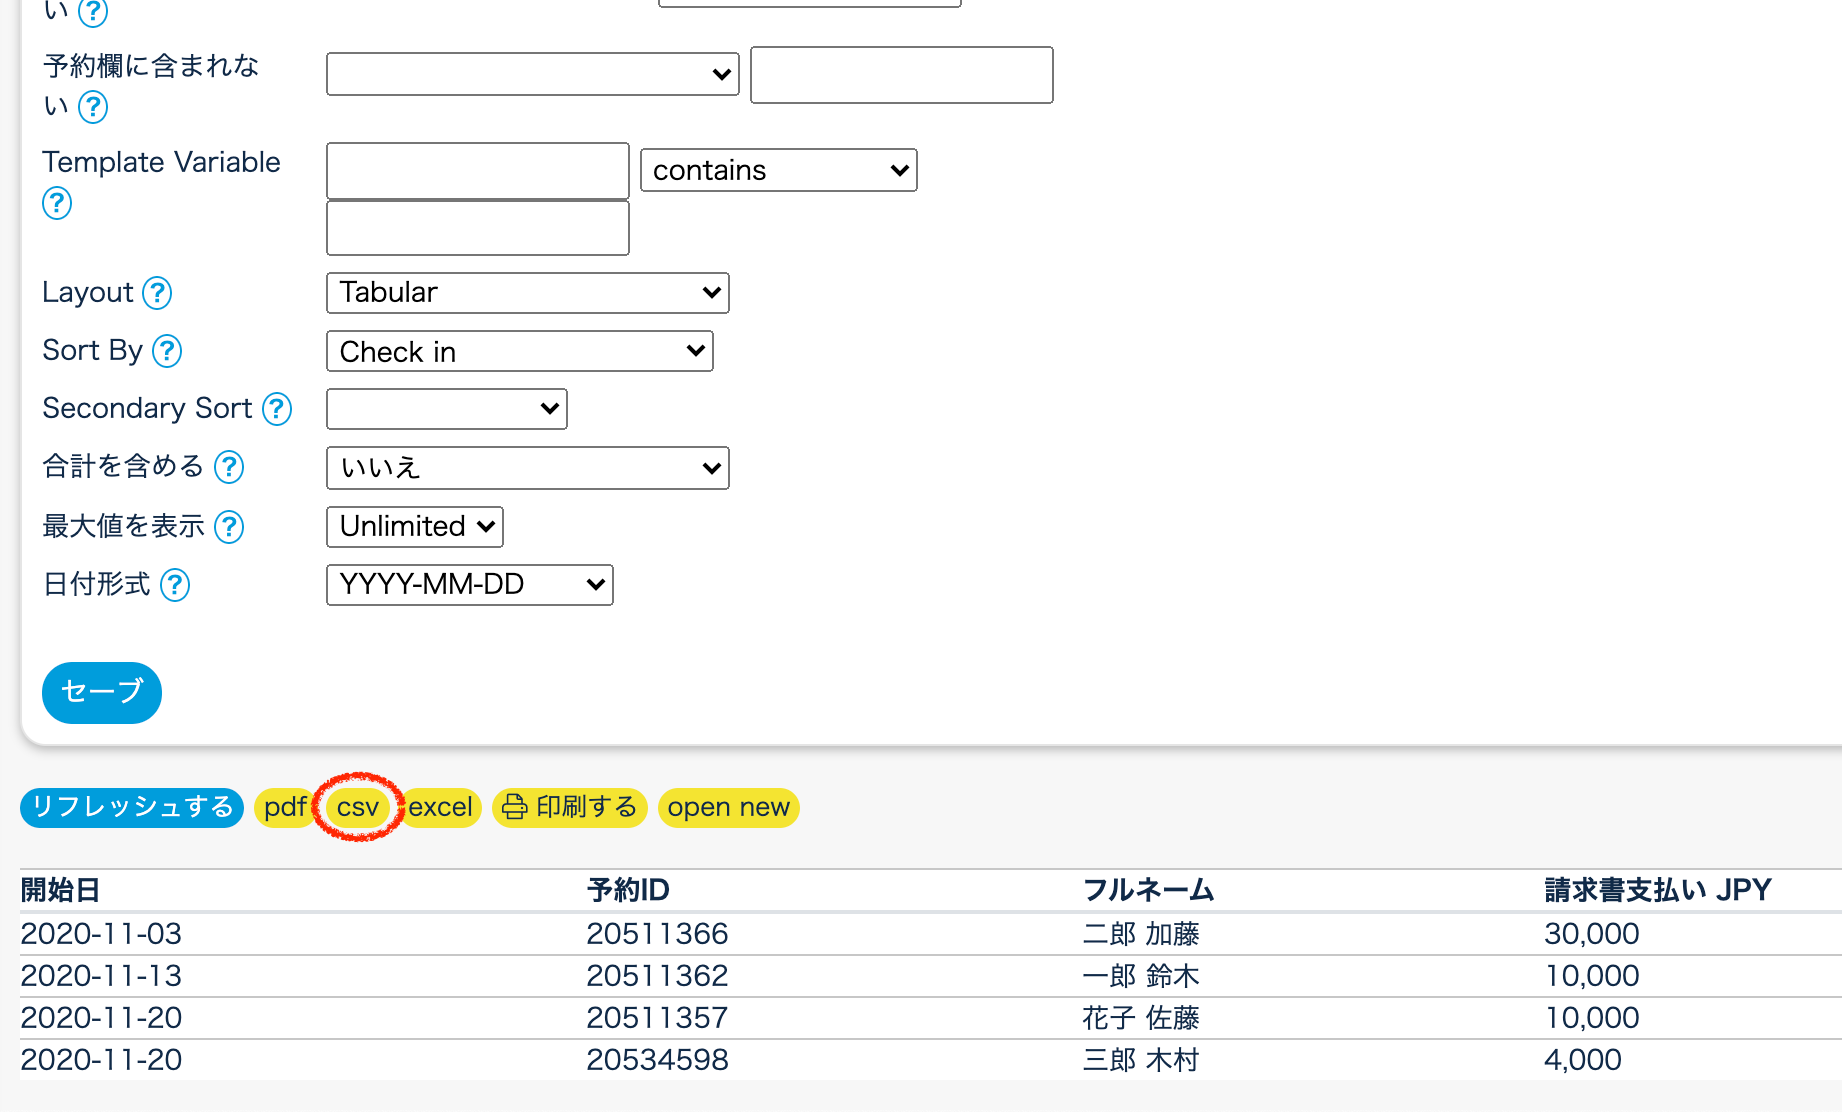Open Sort By dropdown set to Check in
This screenshot has width=1842, height=1112.
click(x=519, y=351)
